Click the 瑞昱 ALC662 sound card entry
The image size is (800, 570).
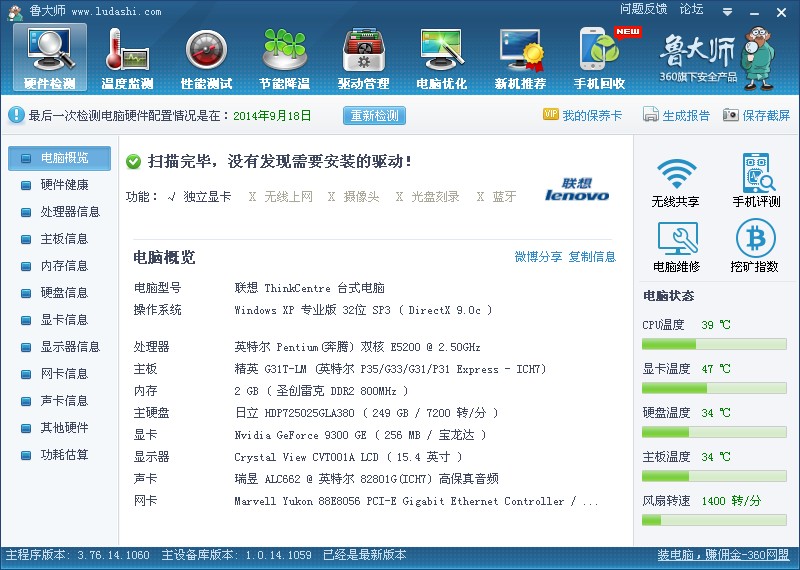(366, 479)
